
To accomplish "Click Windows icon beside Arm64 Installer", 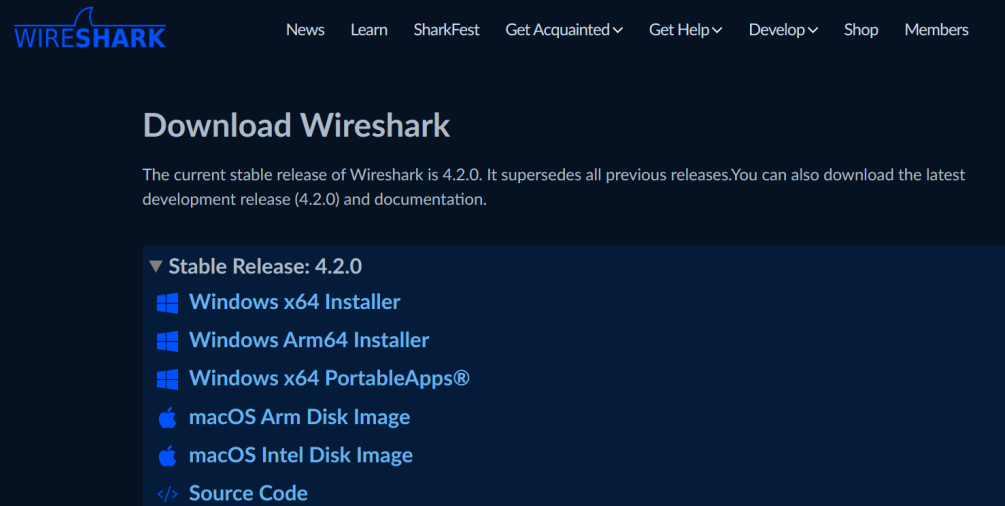I will 167,341.
